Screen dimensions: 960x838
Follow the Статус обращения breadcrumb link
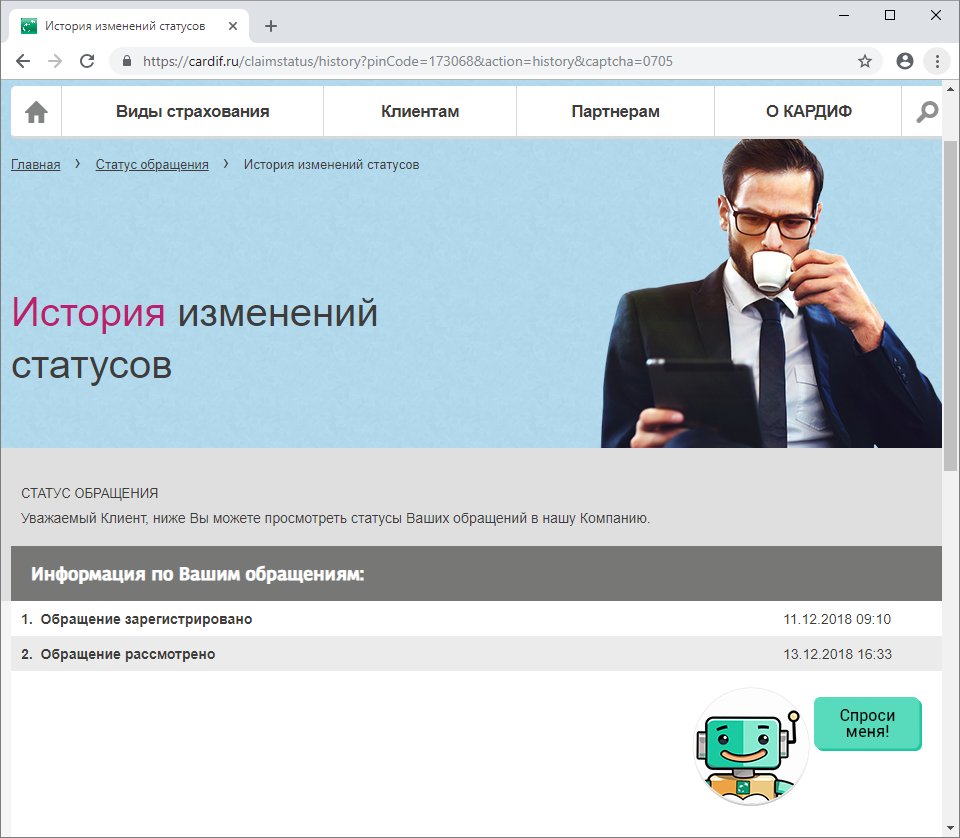pos(152,165)
